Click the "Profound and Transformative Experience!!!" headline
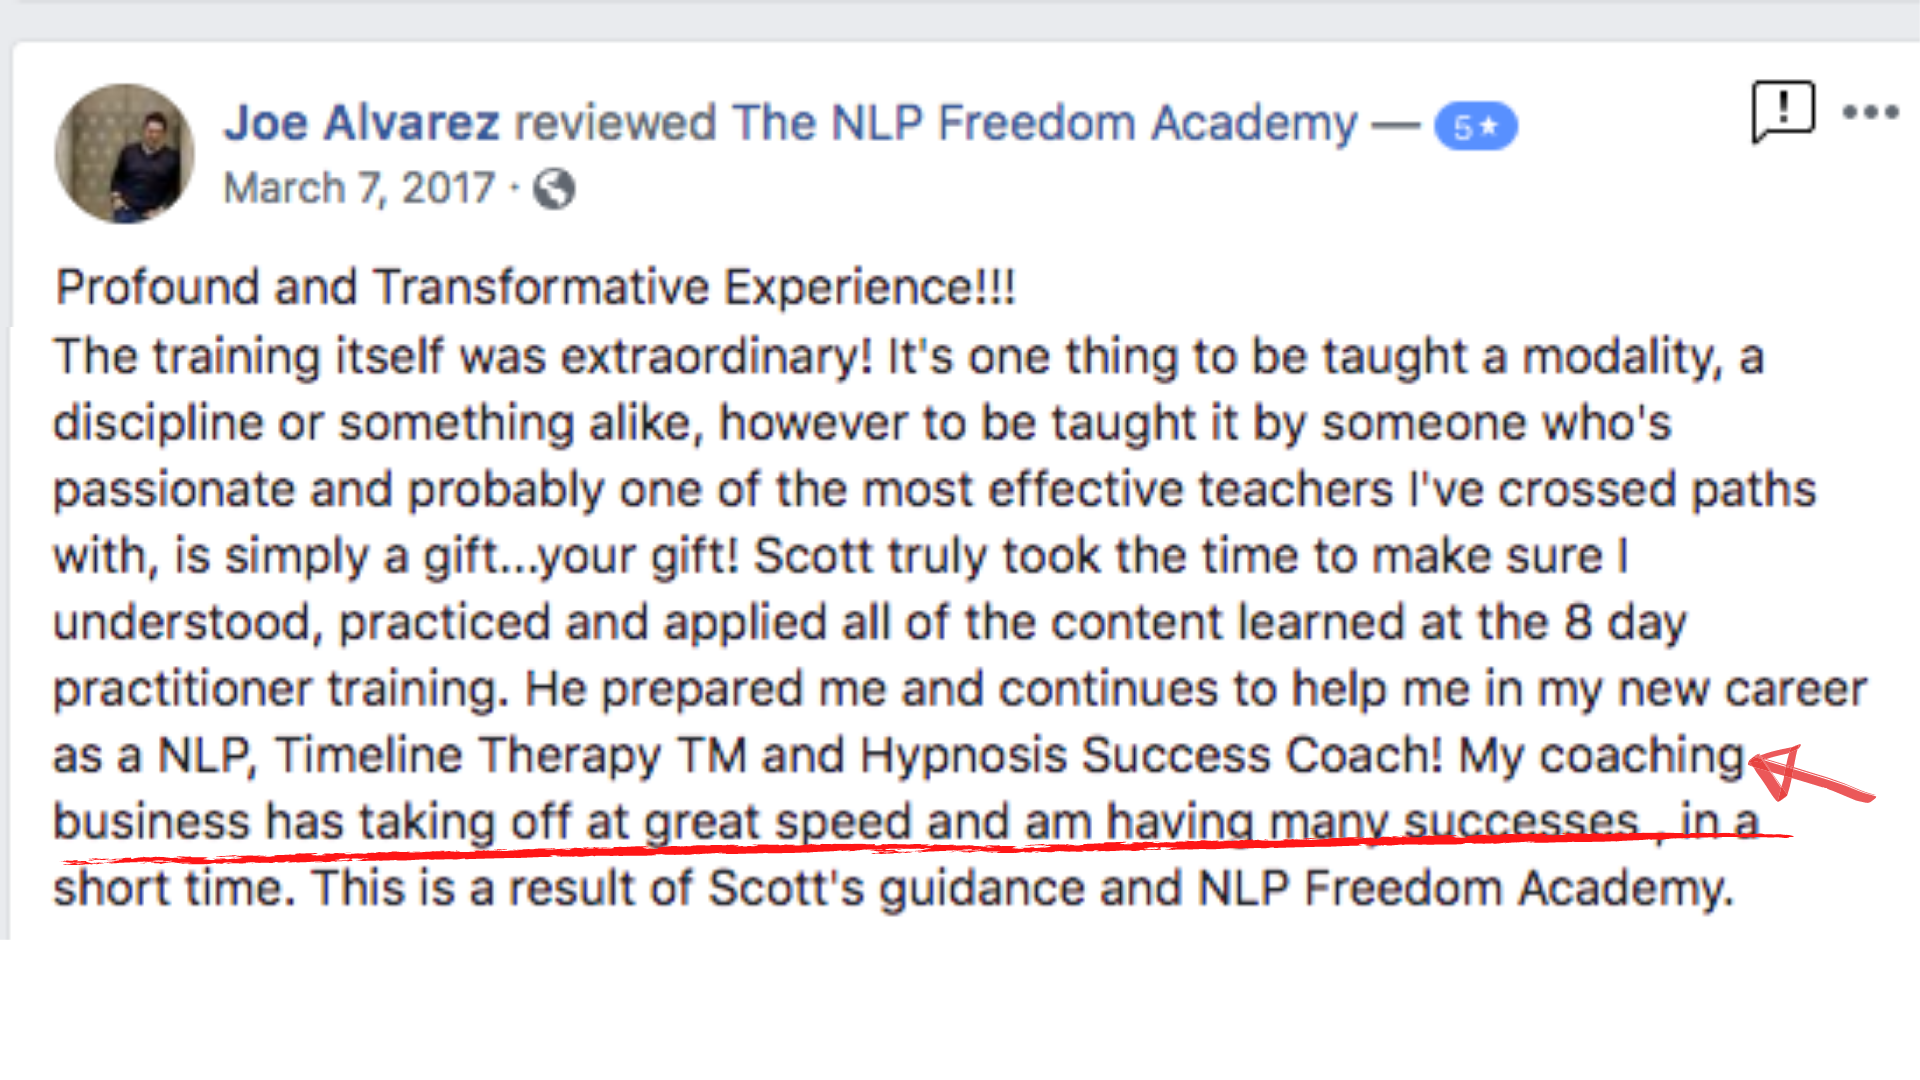 point(535,288)
